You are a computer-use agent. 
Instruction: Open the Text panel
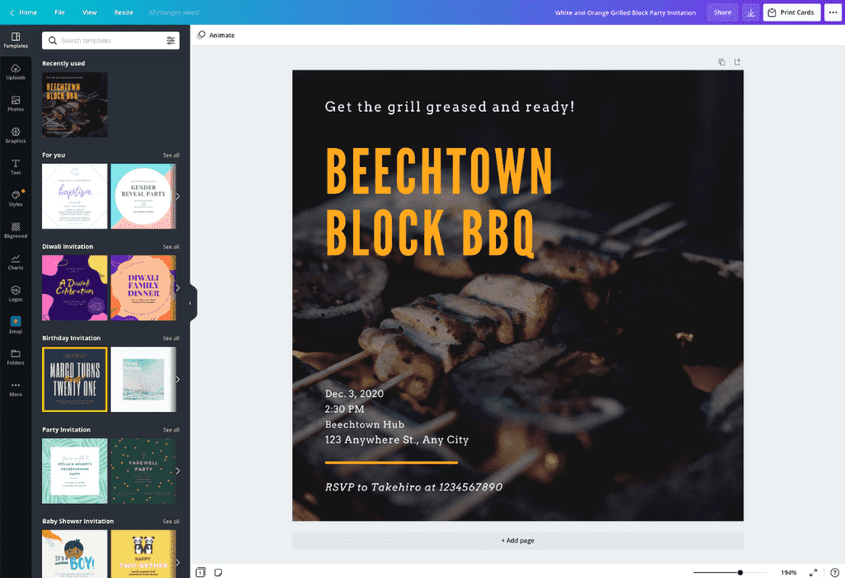[x=15, y=166]
